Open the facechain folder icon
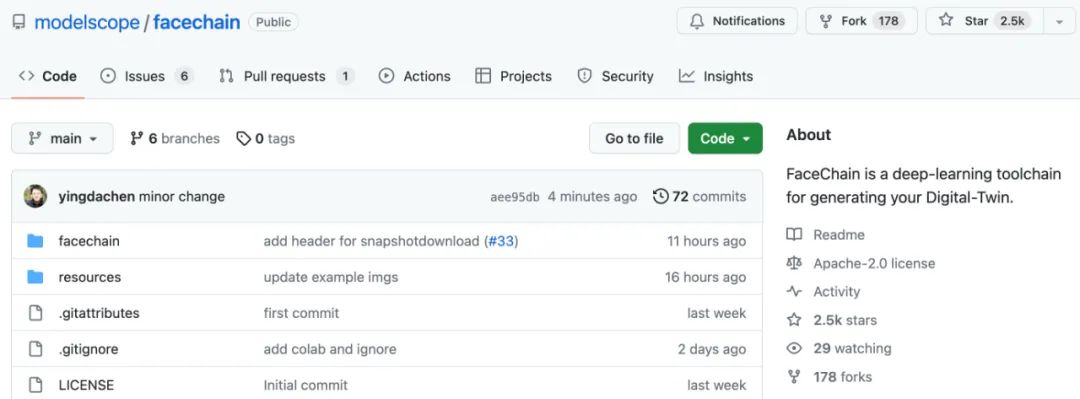The height and width of the screenshot is (399, 1080). (35, 241)
